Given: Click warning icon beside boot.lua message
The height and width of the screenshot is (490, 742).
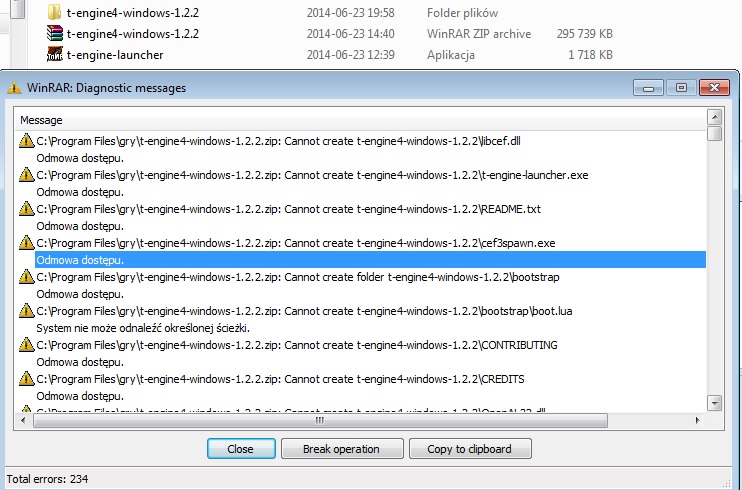Looking at the screenshot, I should [x=26, y=311].
